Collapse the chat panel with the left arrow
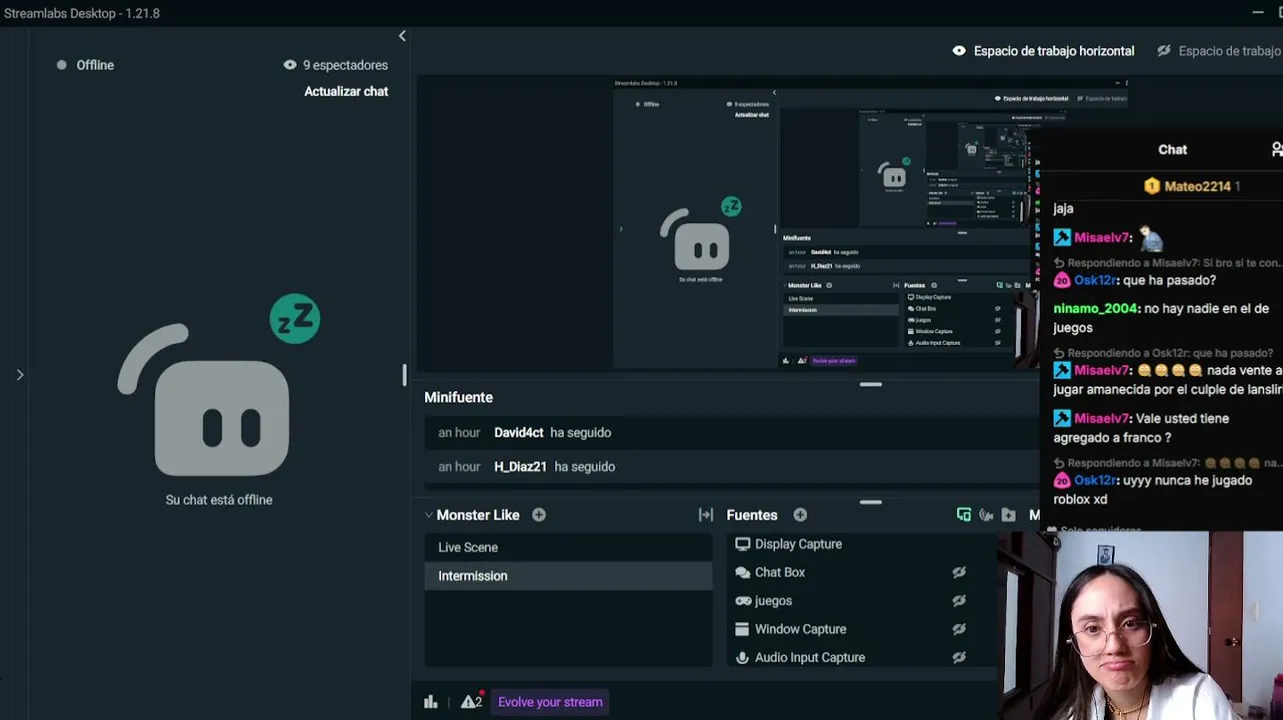This screenshot has width=1283, height=720. click(x=402, y=36)
